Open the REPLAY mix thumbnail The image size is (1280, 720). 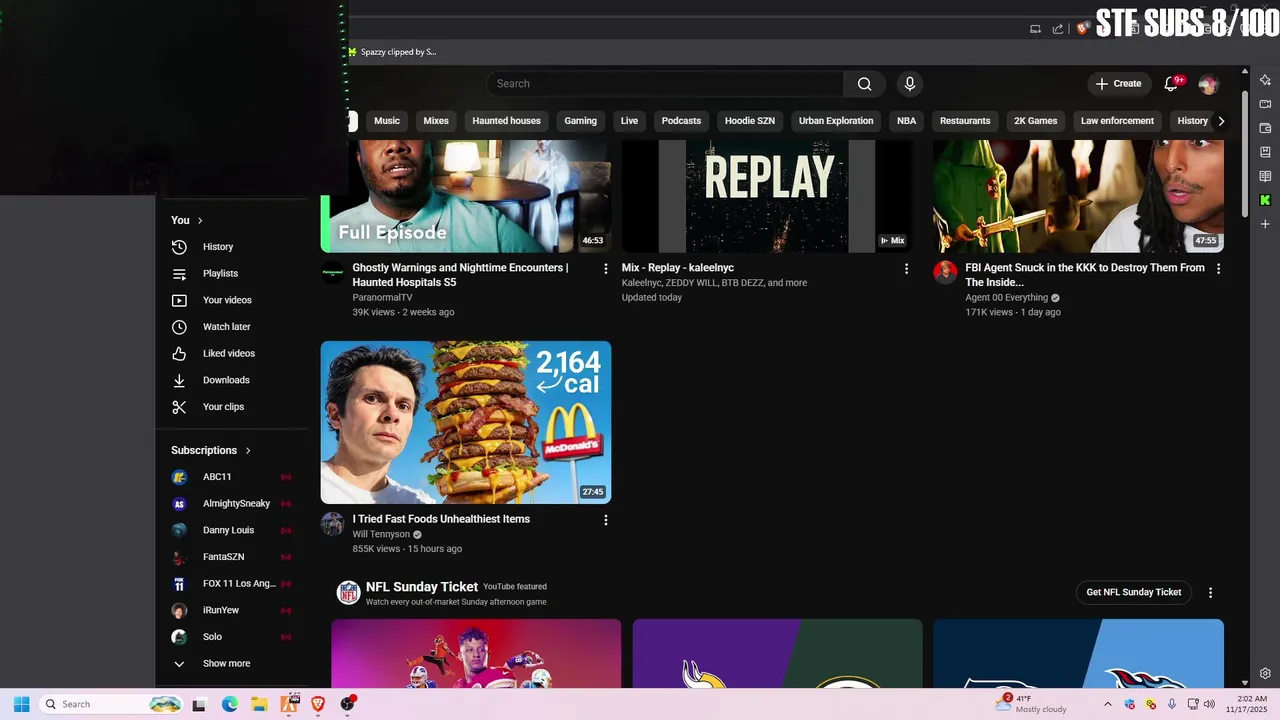click(x=767, y=196)
